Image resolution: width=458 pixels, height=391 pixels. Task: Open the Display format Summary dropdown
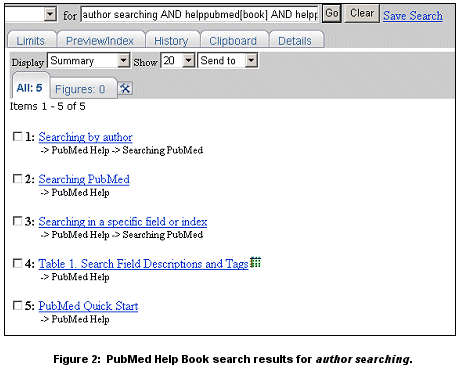coord(89,61)
